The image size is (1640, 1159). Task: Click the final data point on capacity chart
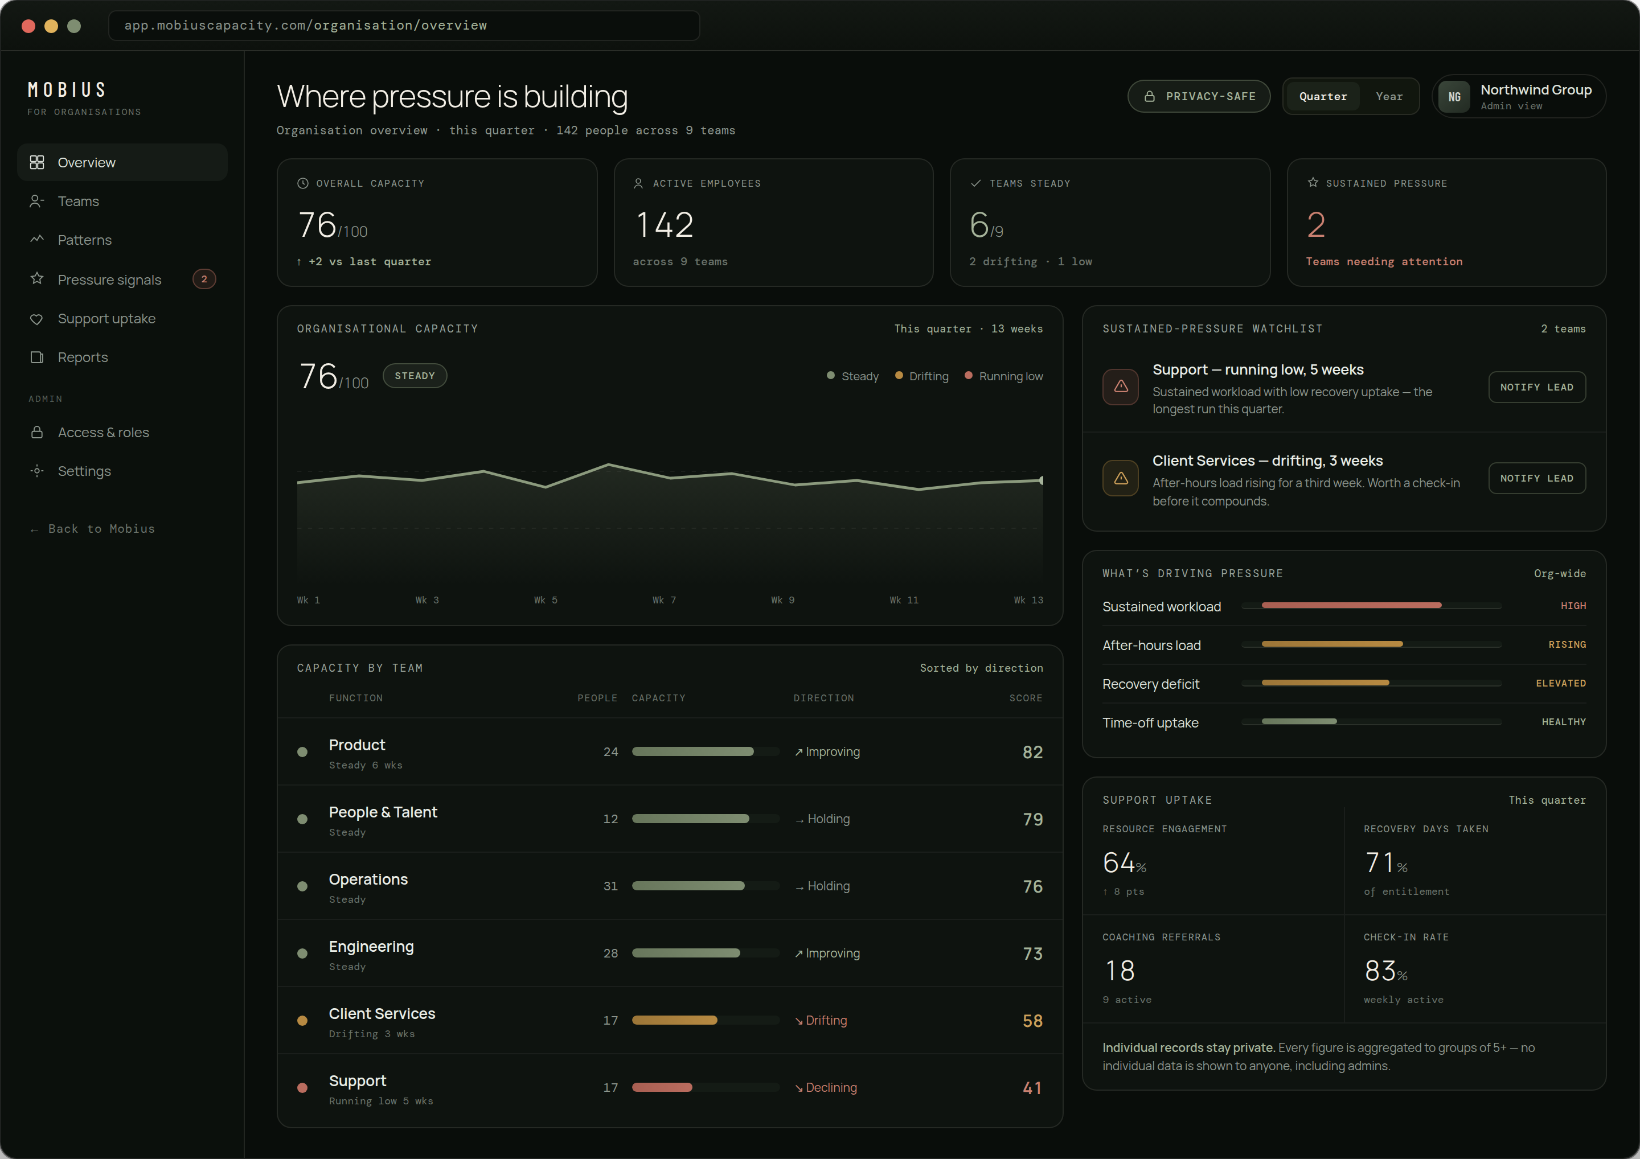[x=1041, y=481]
